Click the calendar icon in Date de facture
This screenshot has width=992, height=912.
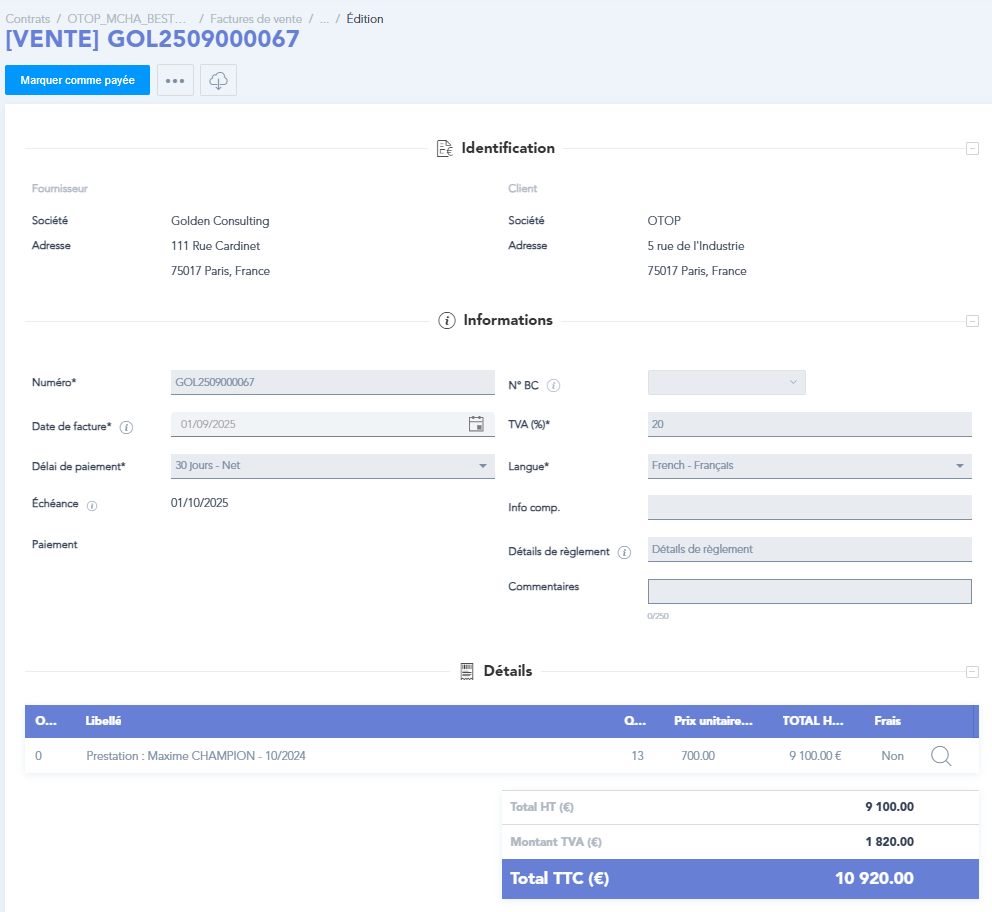(476, 424)
